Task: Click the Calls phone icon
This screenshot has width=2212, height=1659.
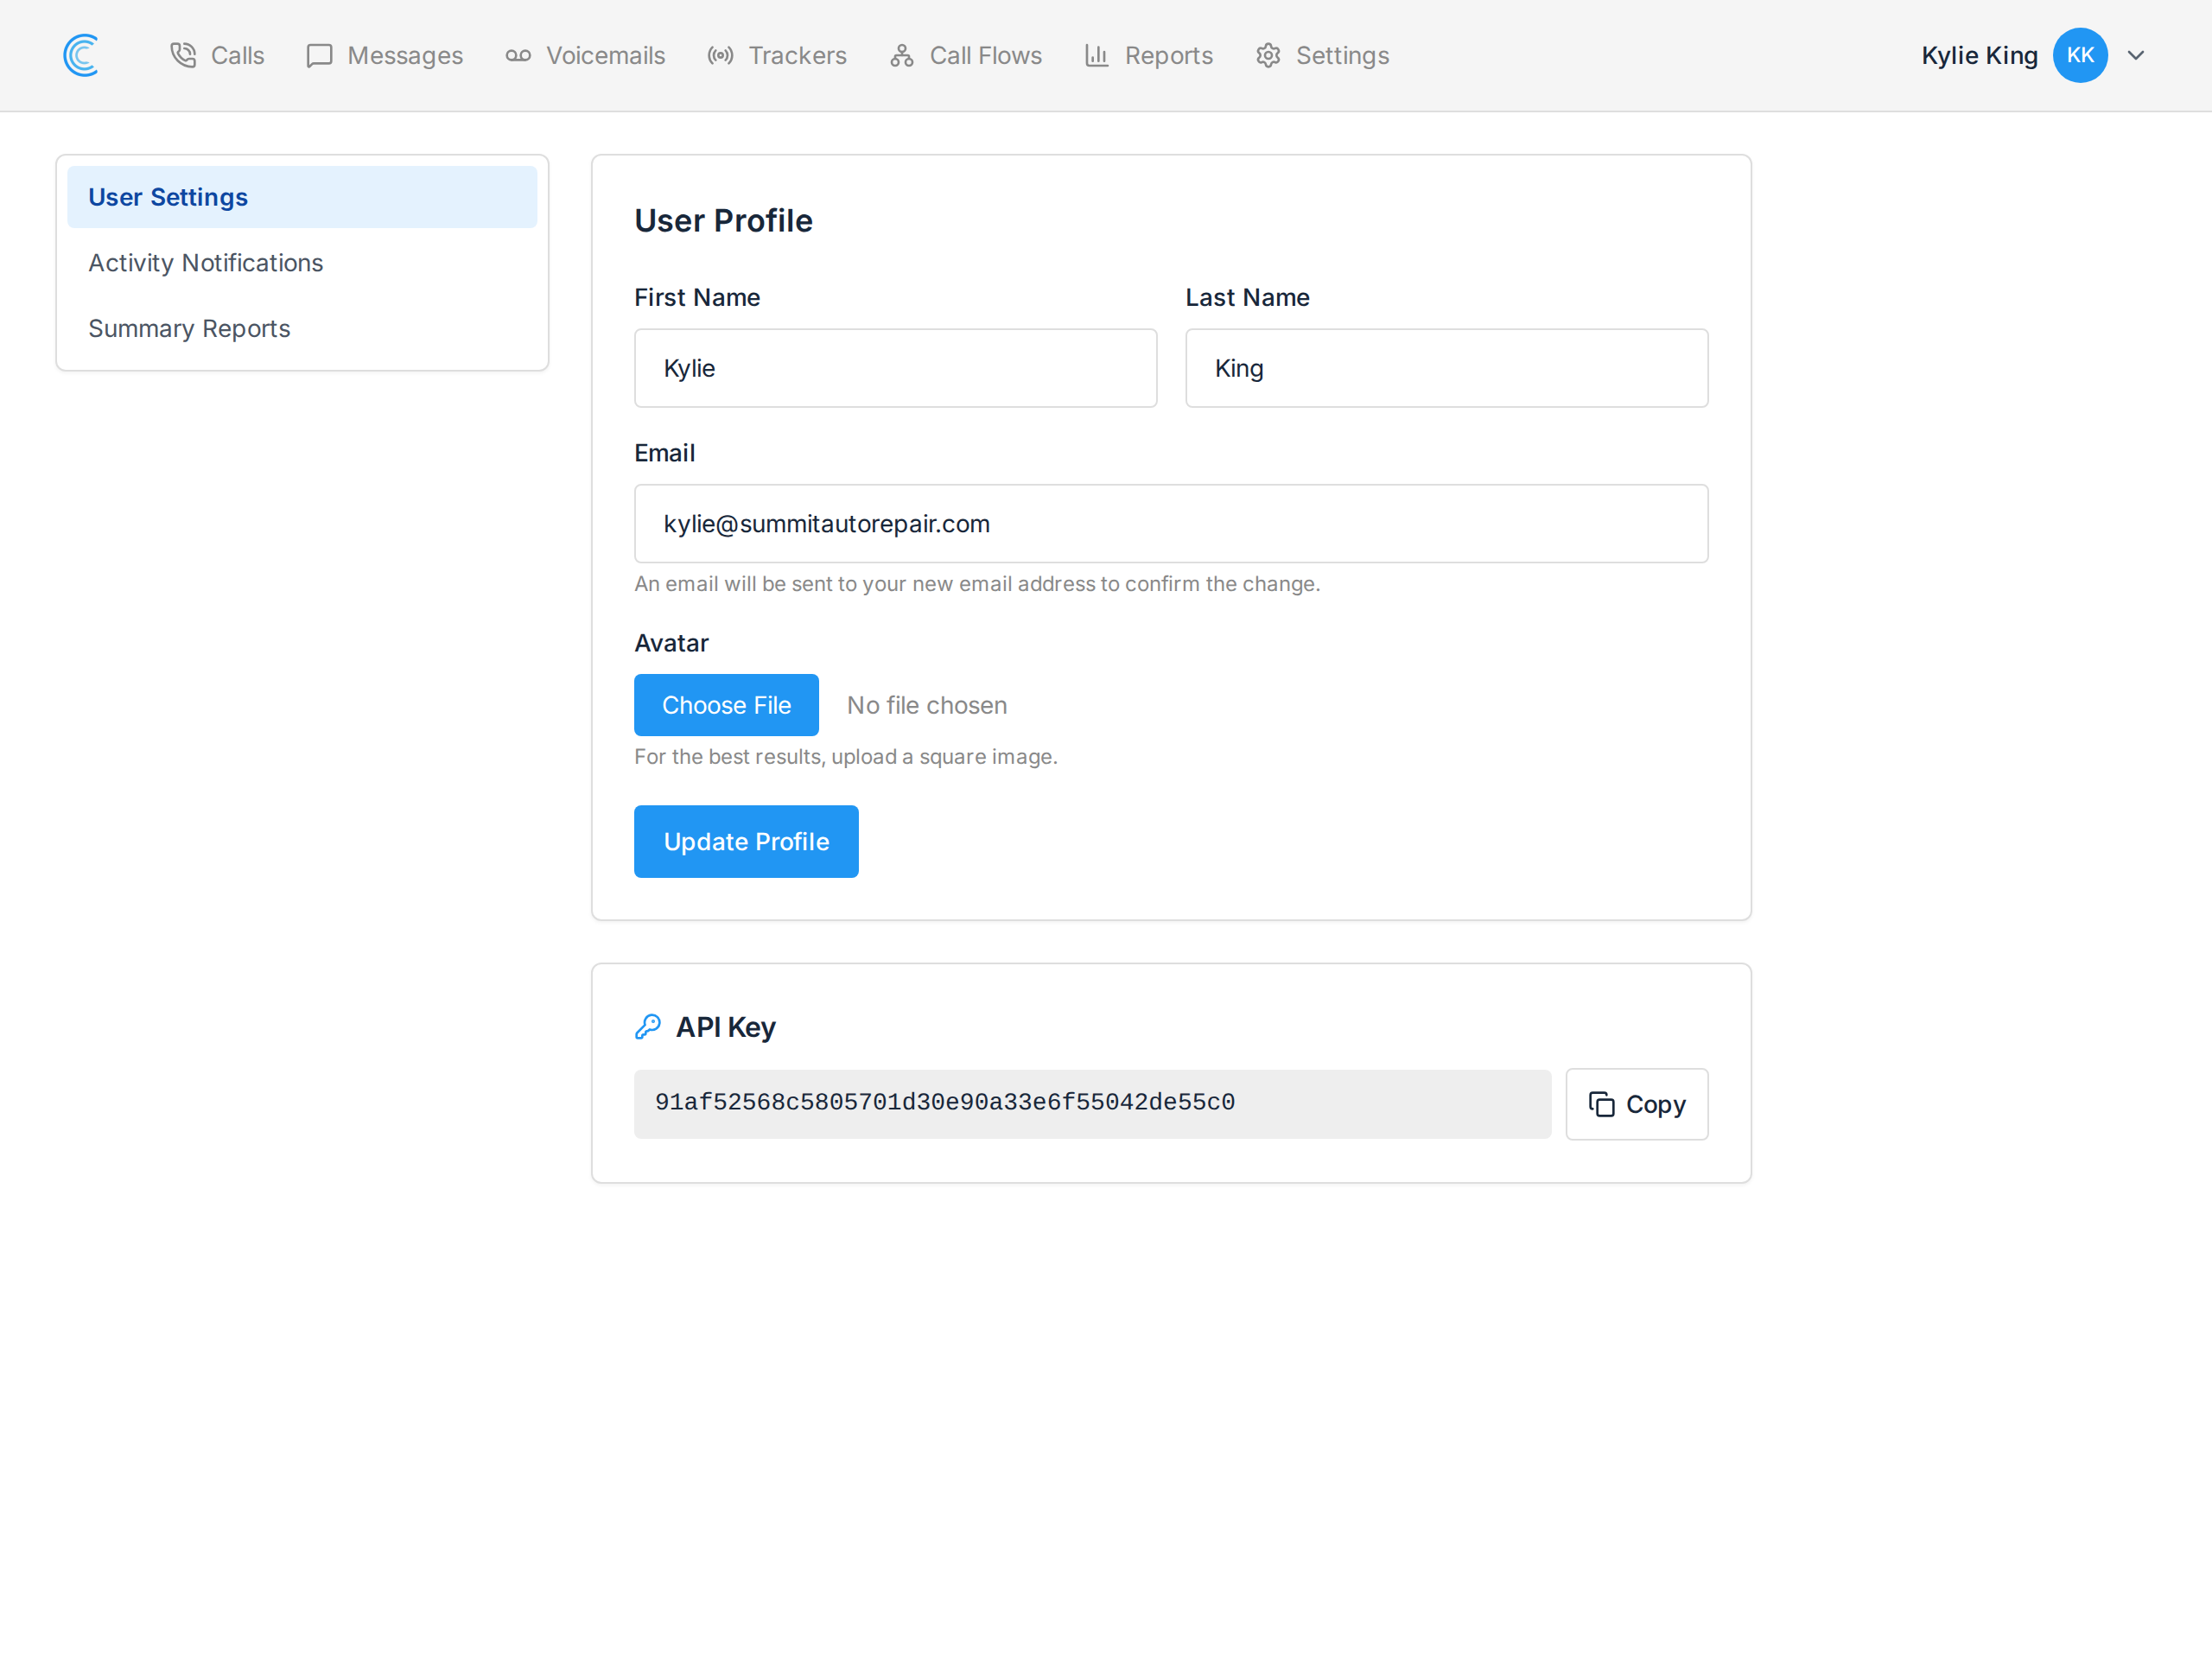Action: click(183, 55)
